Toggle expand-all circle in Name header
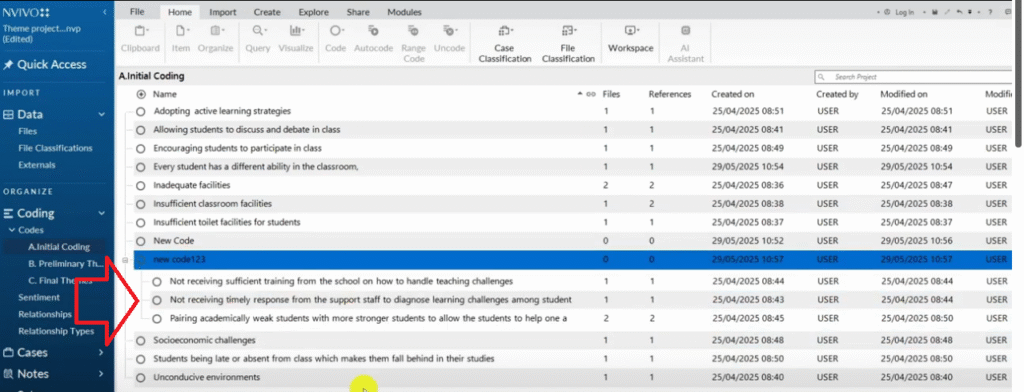The image size is (1024, 392). 141,95
